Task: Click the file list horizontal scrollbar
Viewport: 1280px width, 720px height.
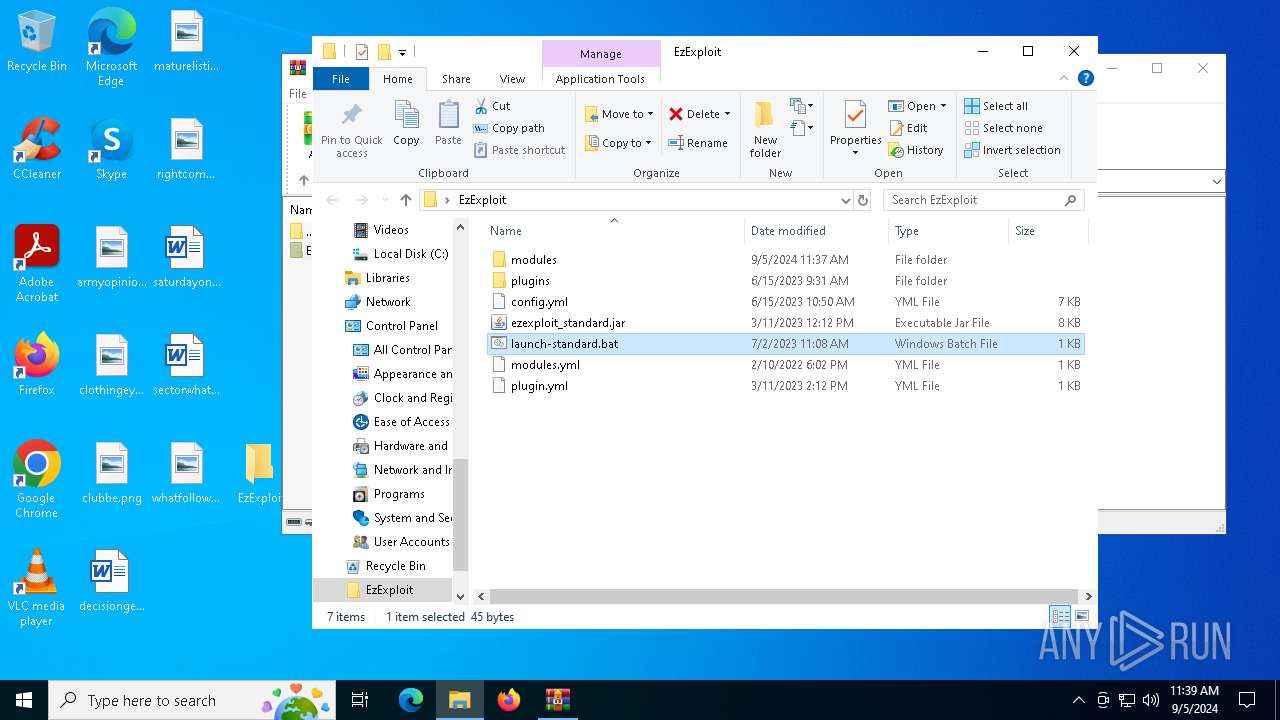Action: click(x=783, y=596)
